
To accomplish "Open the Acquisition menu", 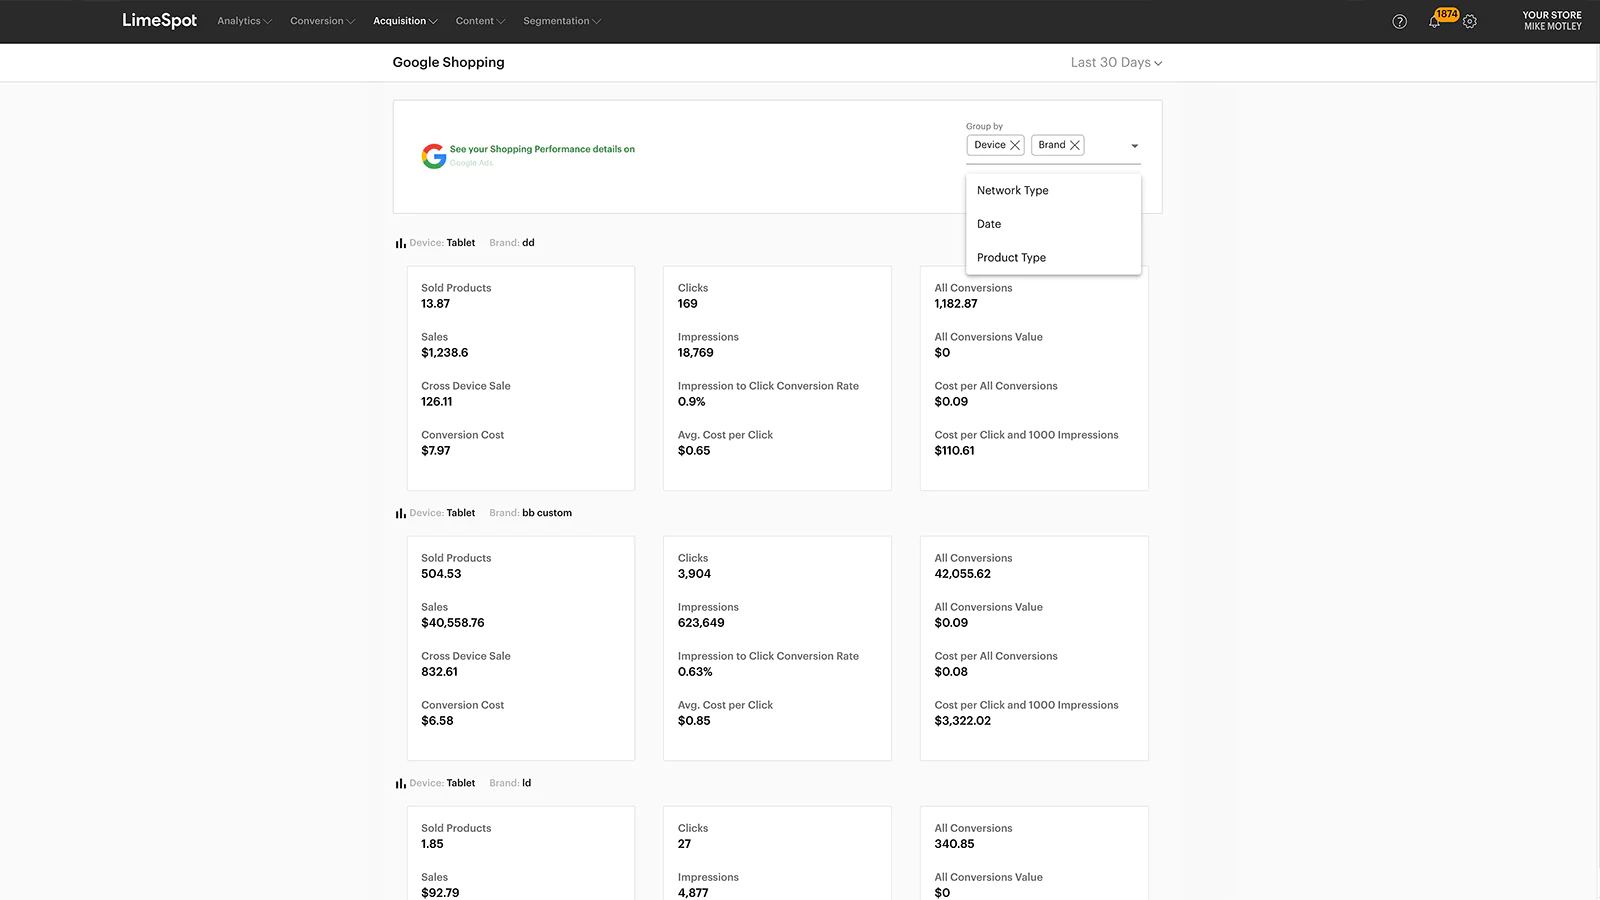I will tap(405, 21).
